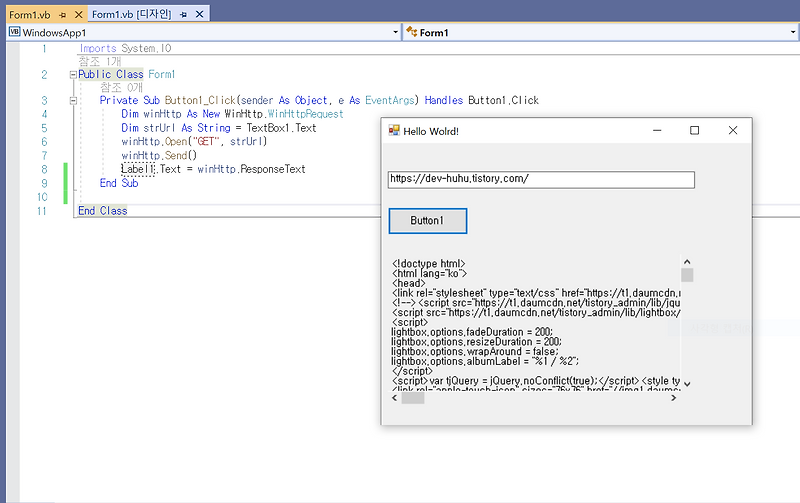The height and width of the screenshot is (503, 800).
Task: Open the Form1 class dropdown
Action: pos(792,33)
